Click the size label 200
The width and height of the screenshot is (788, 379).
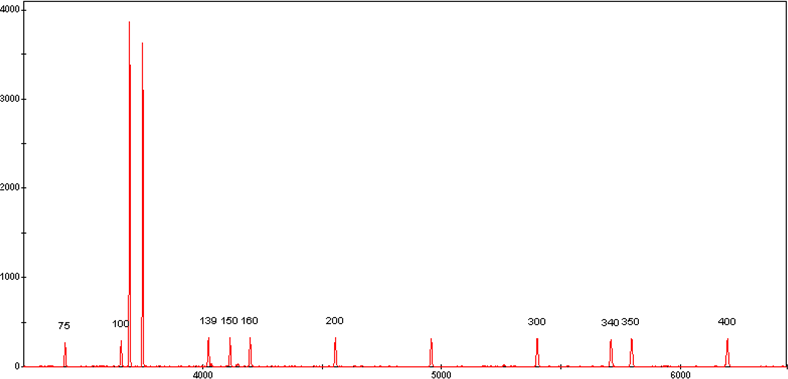335,321
